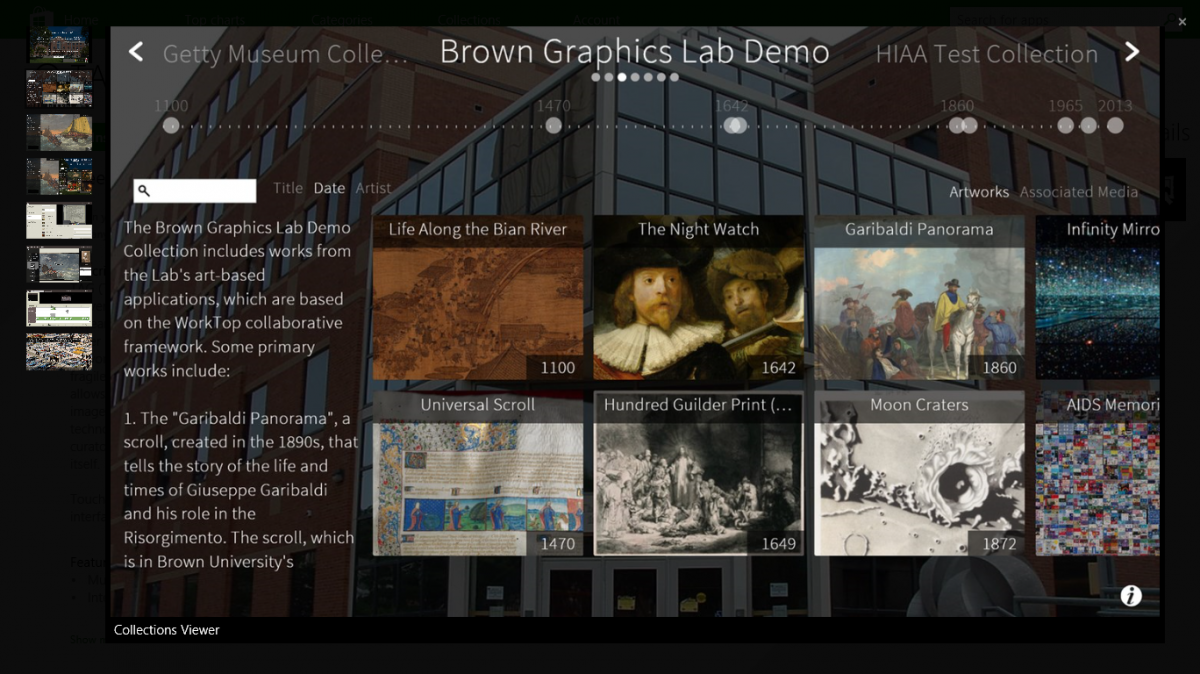Image resolution: width=1200 pixels, height=674 pixels.
Task: Switch to the Associated Media tab
Action: 1079,192
